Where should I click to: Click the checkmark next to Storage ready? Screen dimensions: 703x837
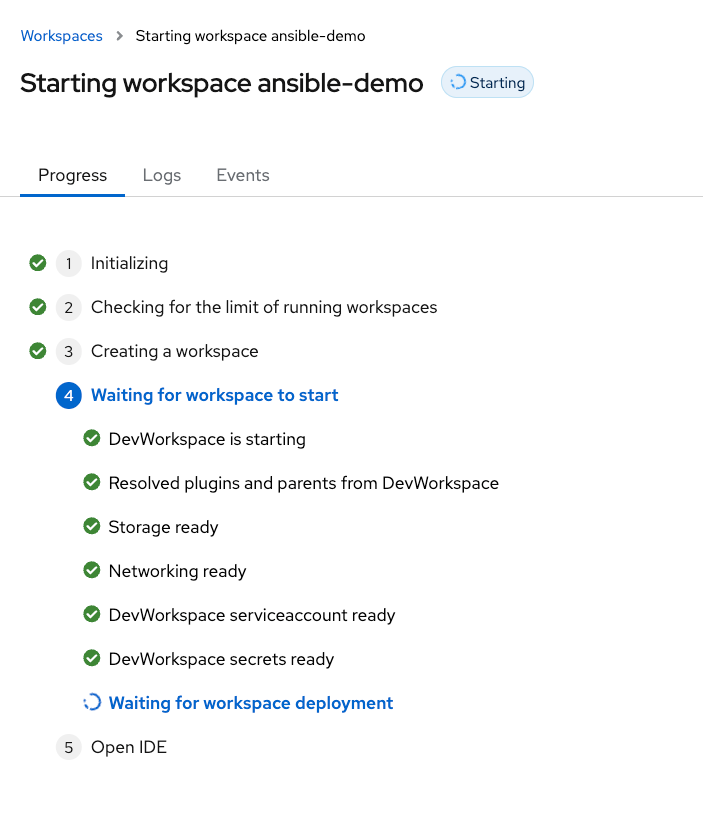coord(92,526)
